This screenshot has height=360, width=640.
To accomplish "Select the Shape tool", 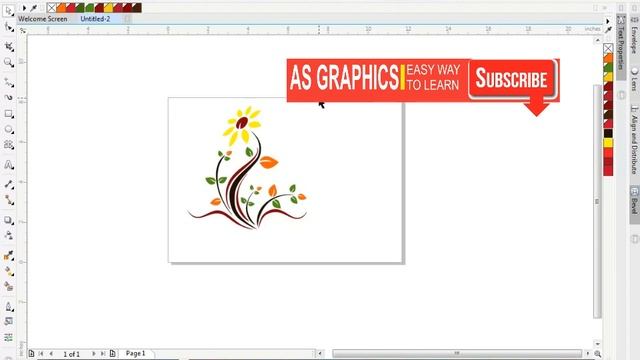I will click(x=9, y=27).
